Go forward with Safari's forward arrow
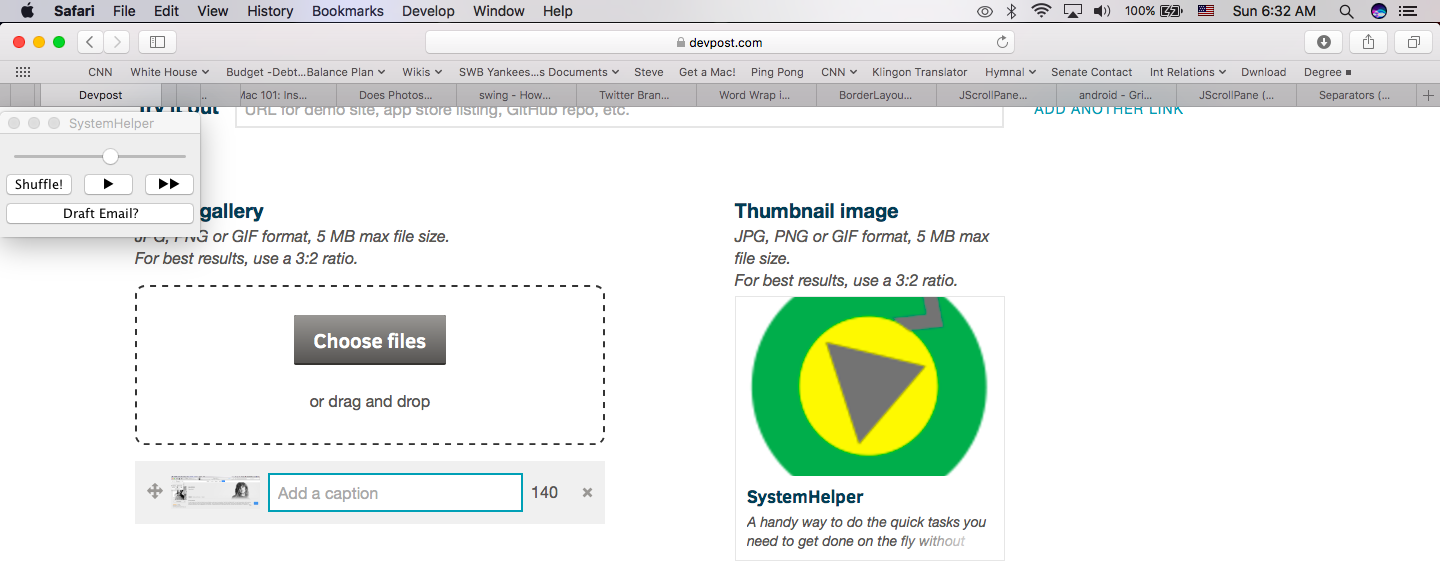This screenshot has height=573, width=1440. [117, 42]
